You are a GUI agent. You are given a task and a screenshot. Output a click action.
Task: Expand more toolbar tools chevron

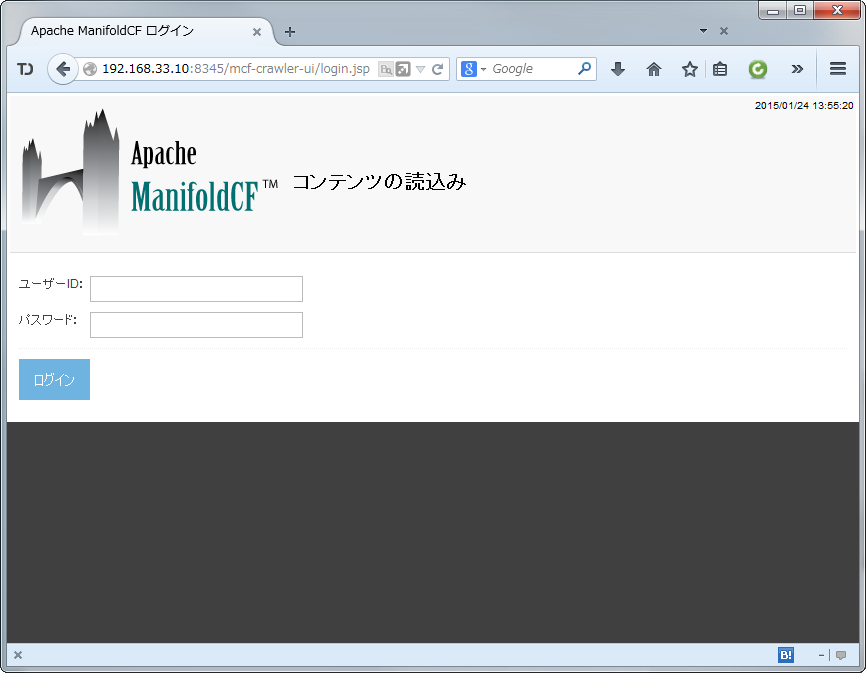[796, 69]
